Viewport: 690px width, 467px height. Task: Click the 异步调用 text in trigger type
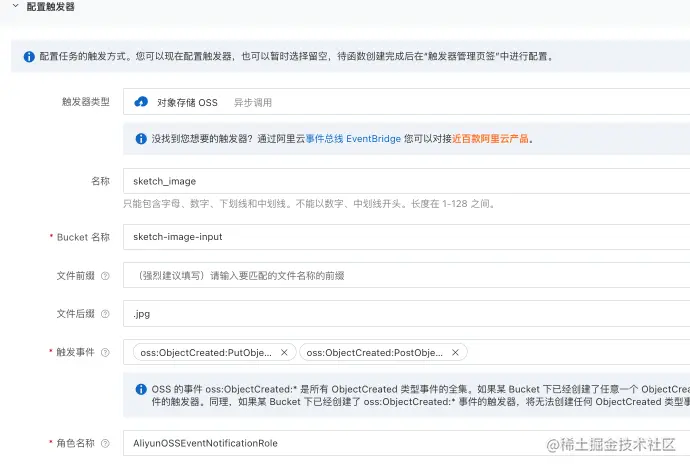point(253,103)
